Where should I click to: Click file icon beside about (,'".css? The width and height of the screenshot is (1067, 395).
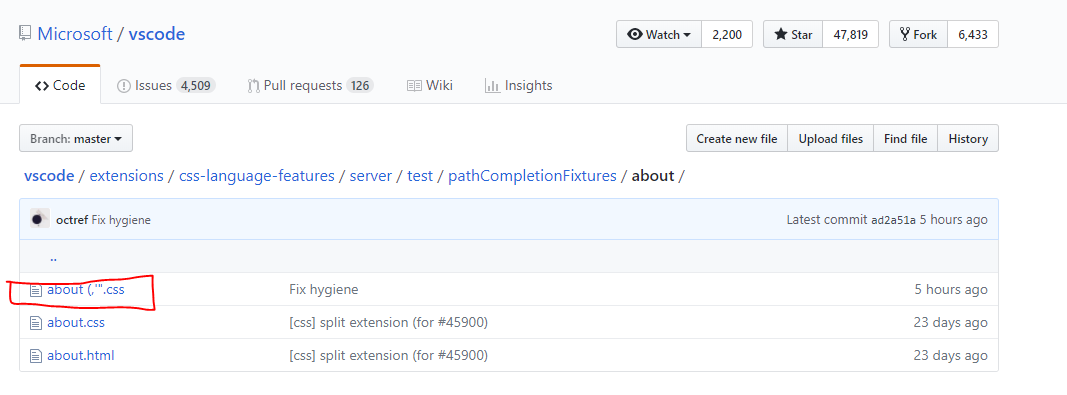36,290
